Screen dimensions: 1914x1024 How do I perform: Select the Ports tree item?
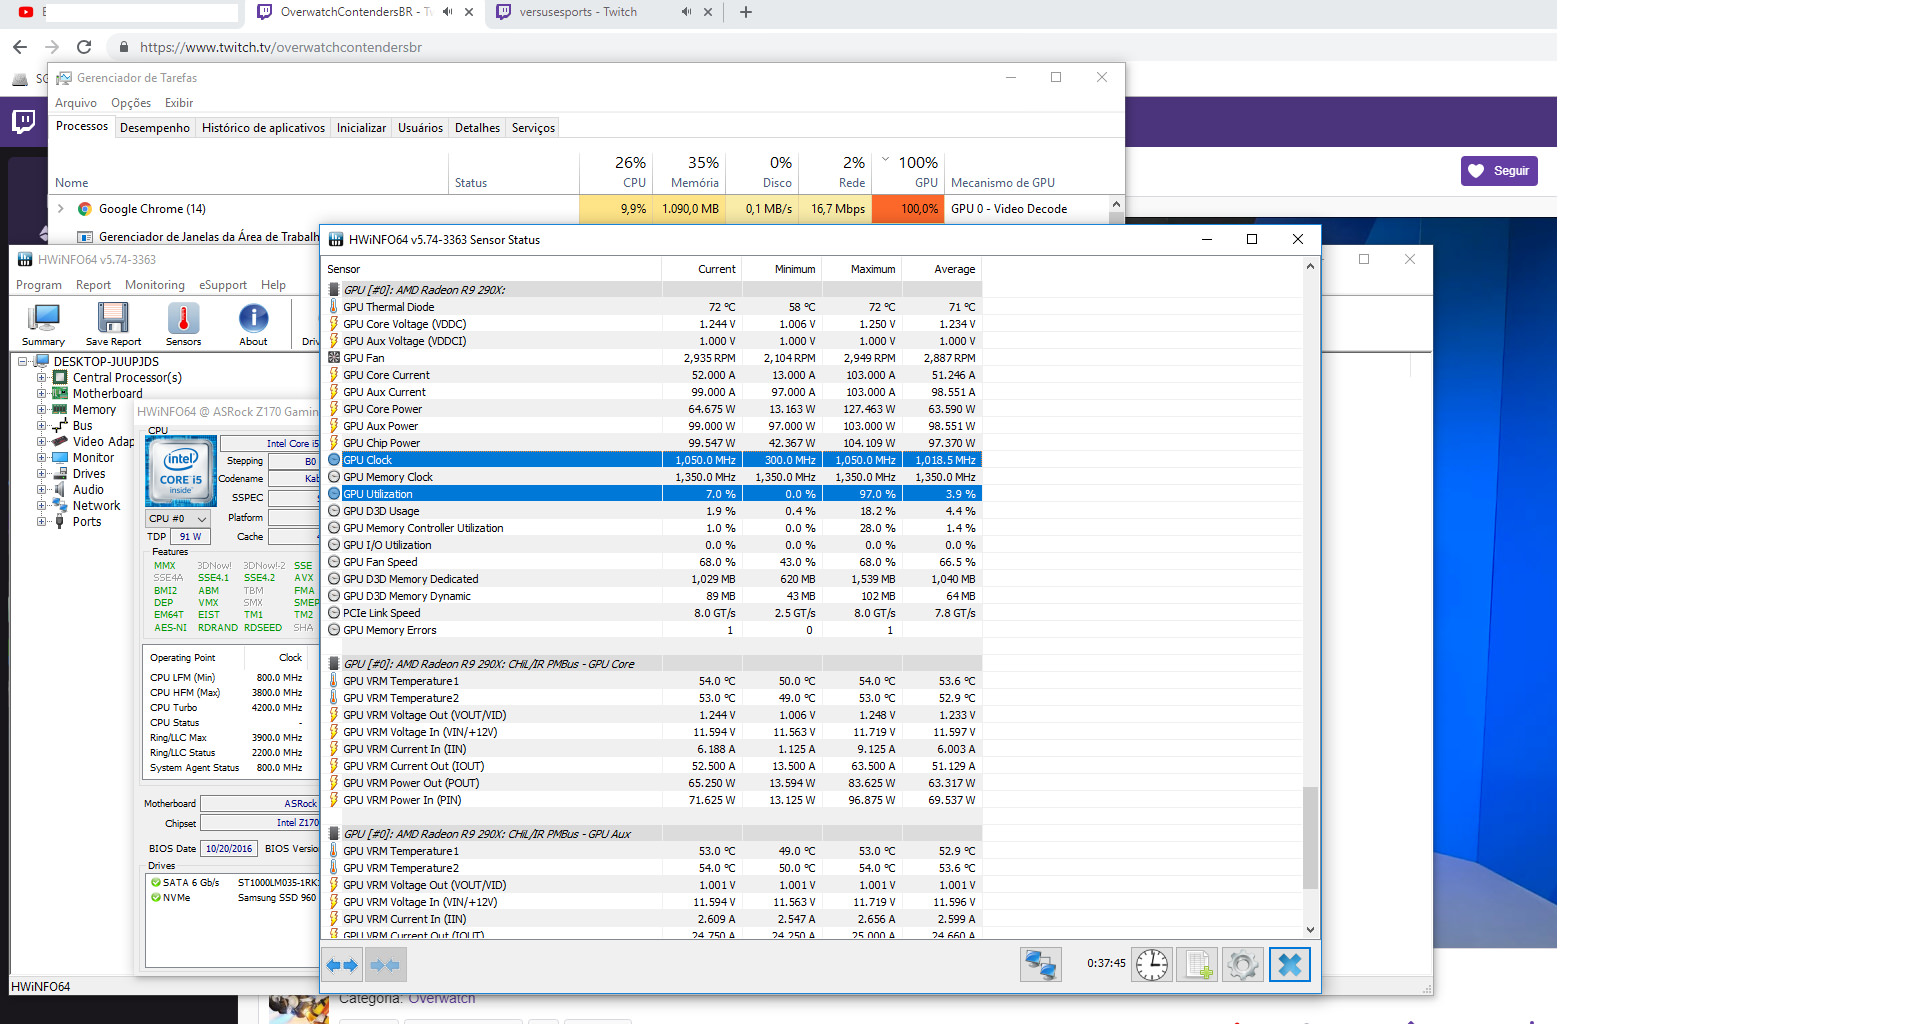[x=87, y=522]
